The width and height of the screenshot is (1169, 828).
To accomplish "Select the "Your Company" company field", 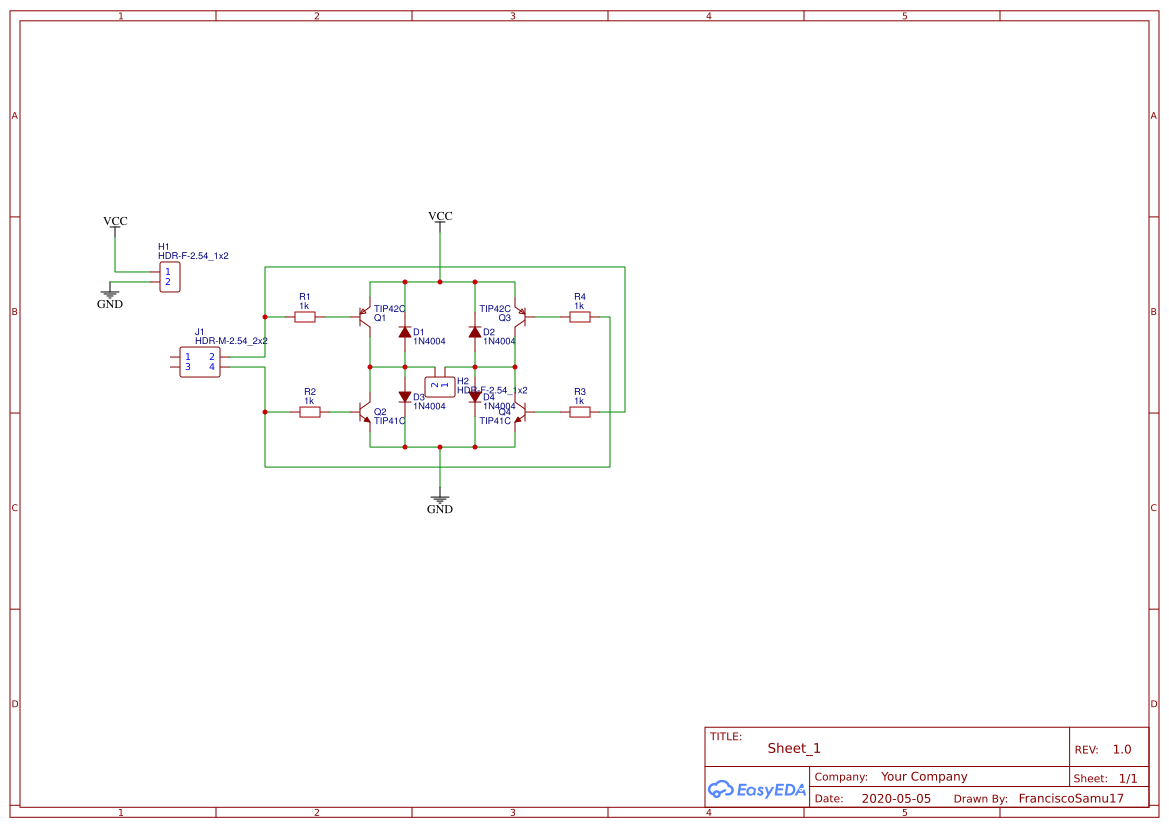I will pos(924,777).
